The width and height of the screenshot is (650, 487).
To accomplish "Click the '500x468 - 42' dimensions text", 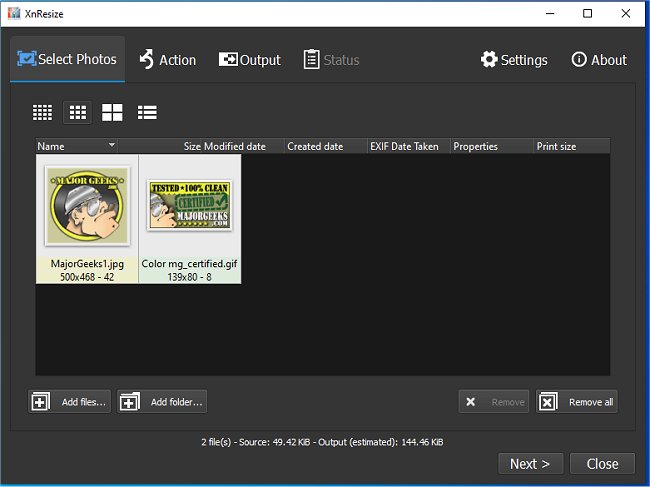I will 87,277.
